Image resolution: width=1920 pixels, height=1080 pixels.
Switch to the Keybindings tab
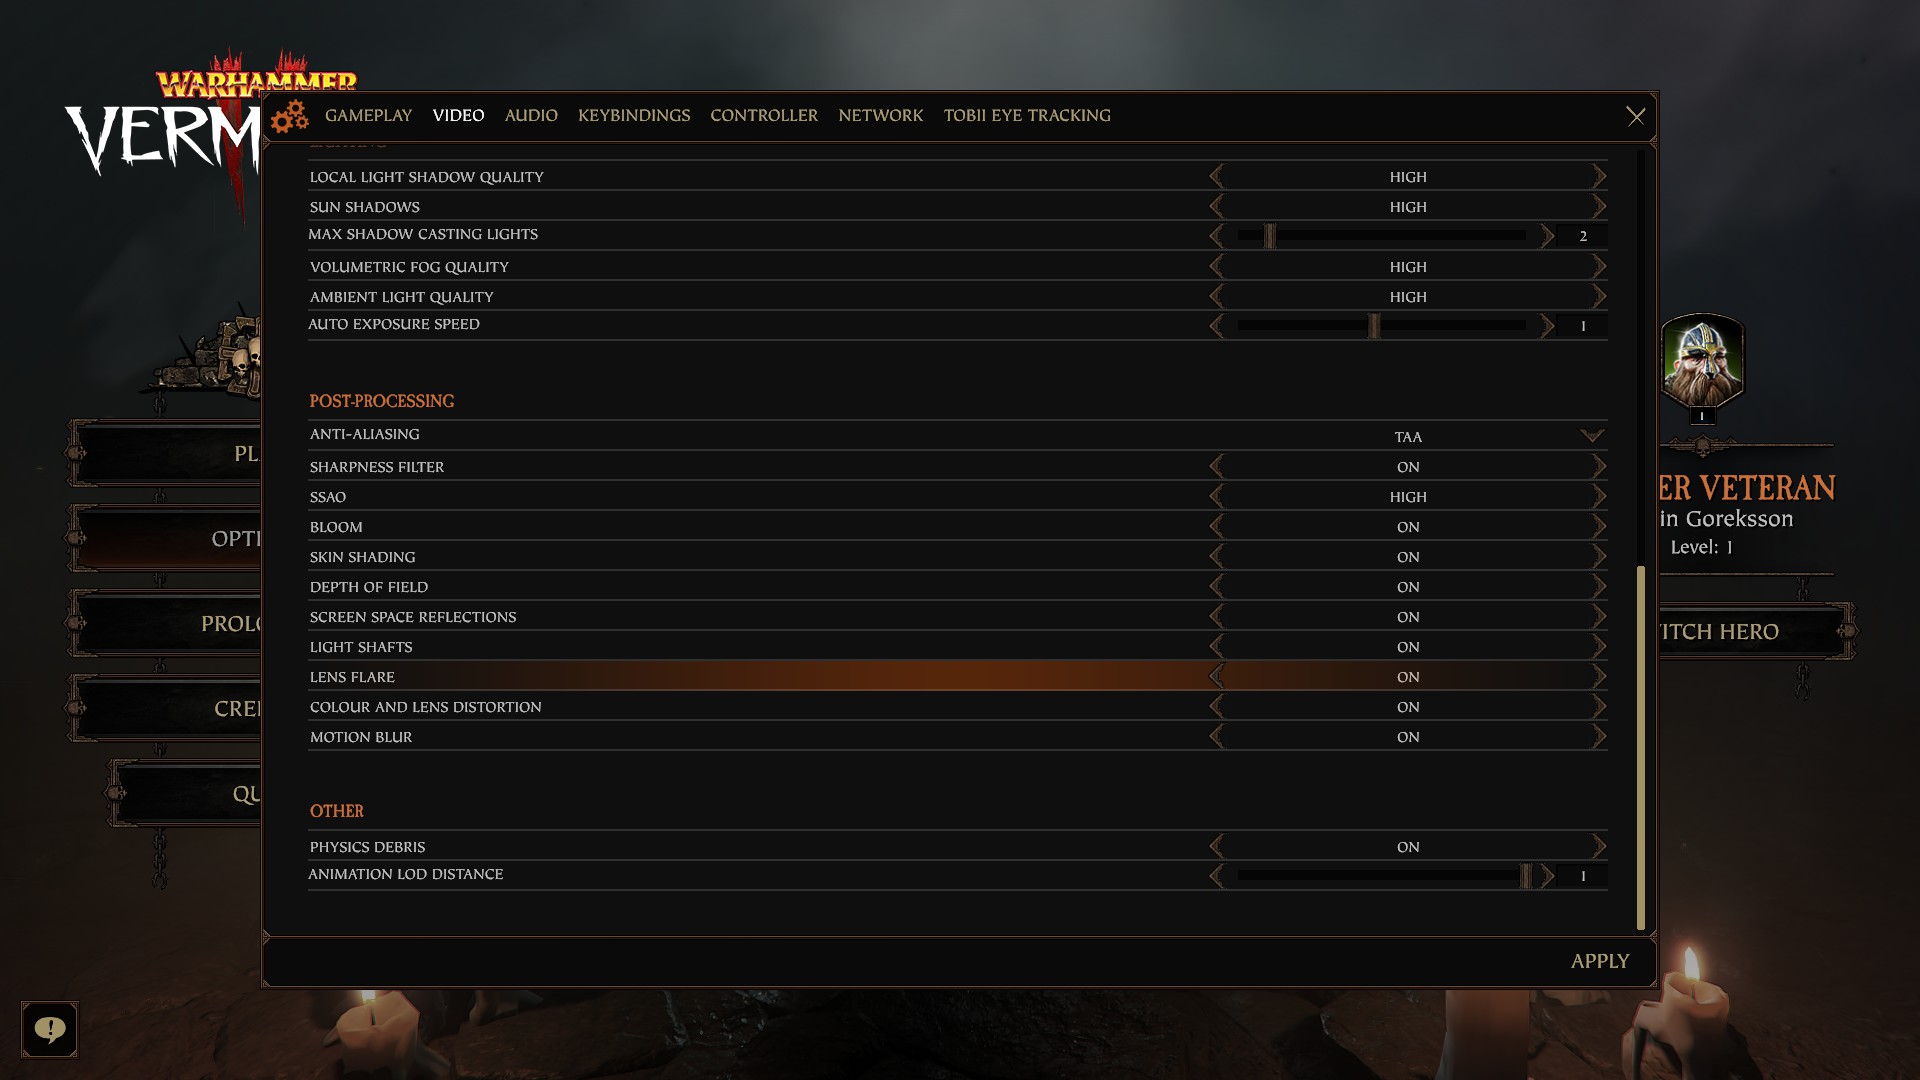pos(634,116)
